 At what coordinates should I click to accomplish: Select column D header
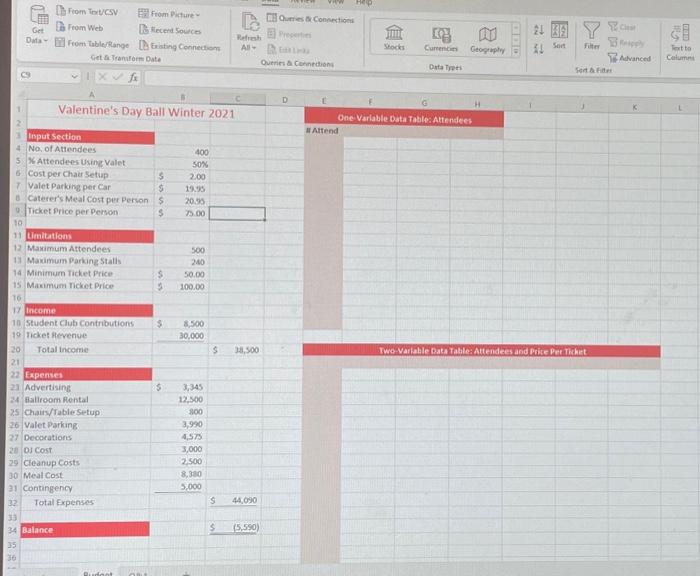[285, 100]
